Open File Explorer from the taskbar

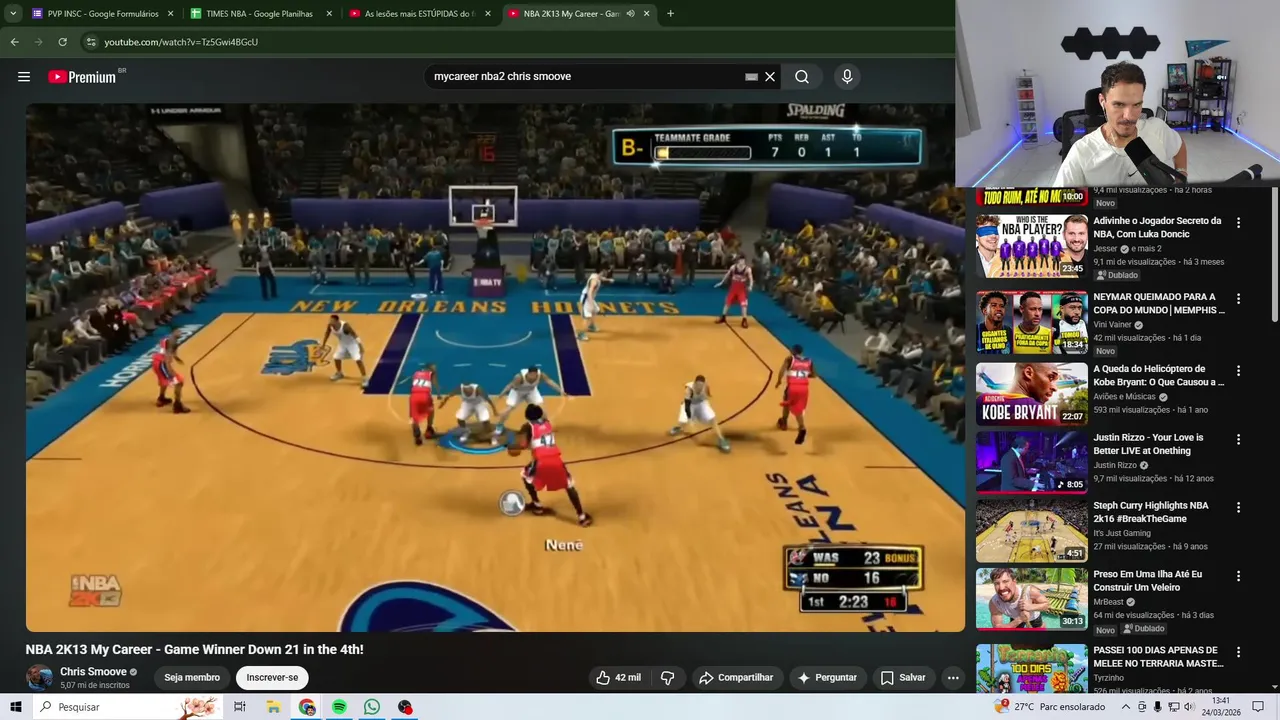click(273, 707)
